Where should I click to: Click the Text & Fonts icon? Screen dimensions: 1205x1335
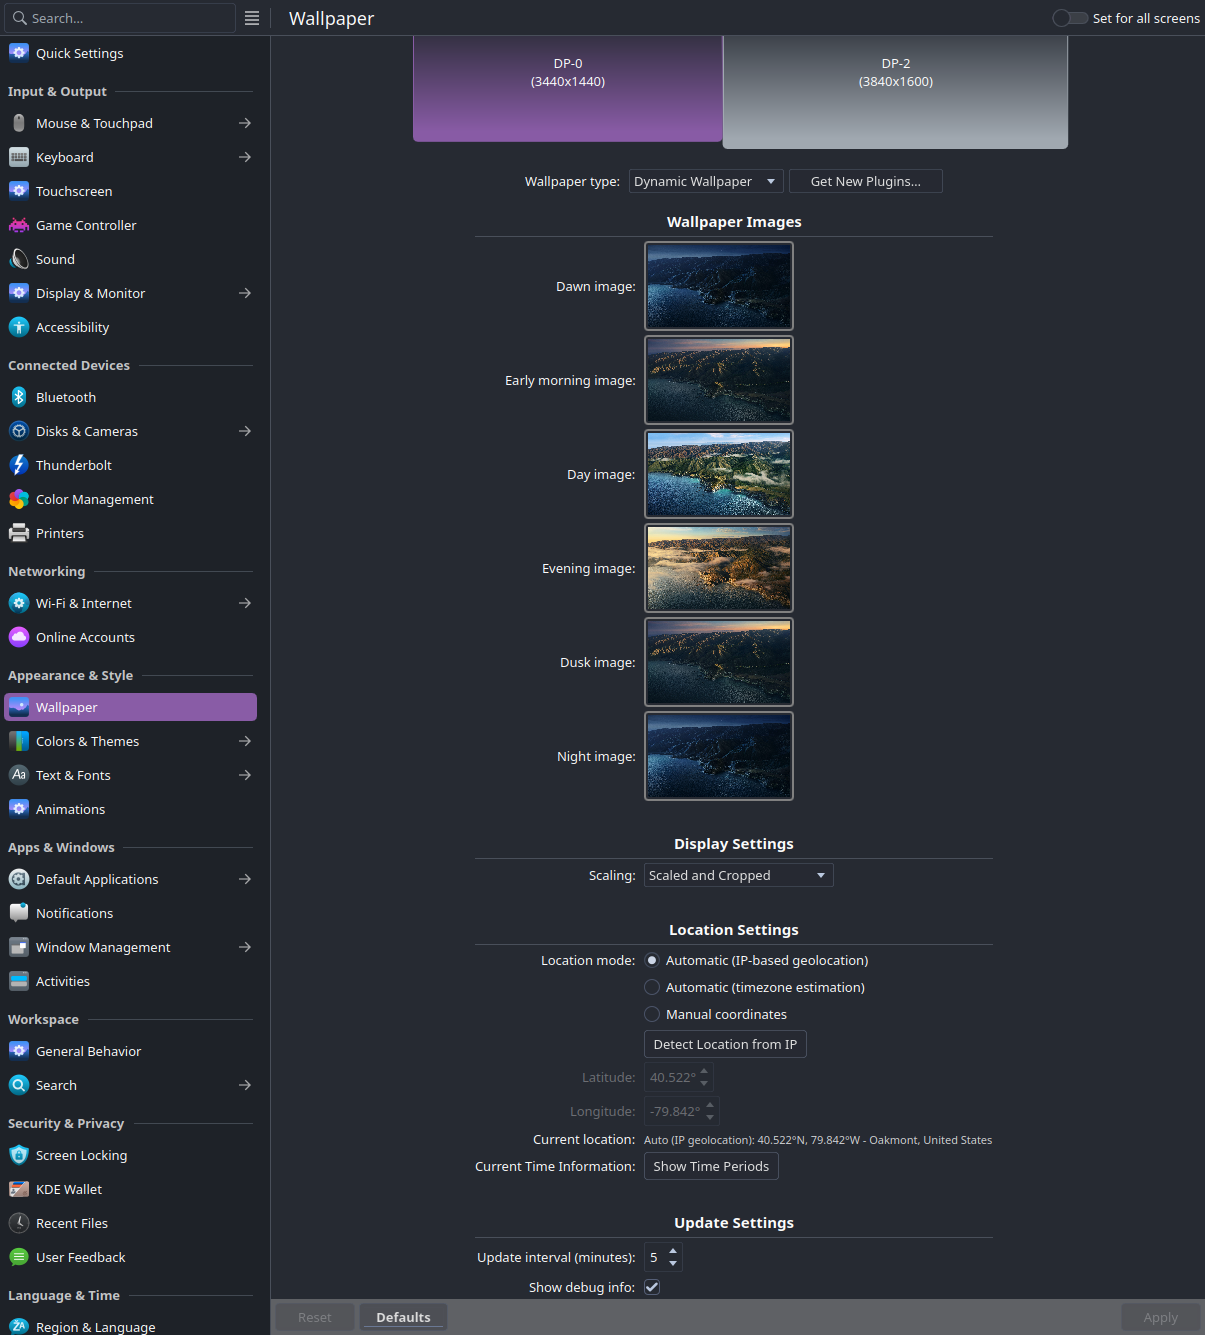click(19, 775)
